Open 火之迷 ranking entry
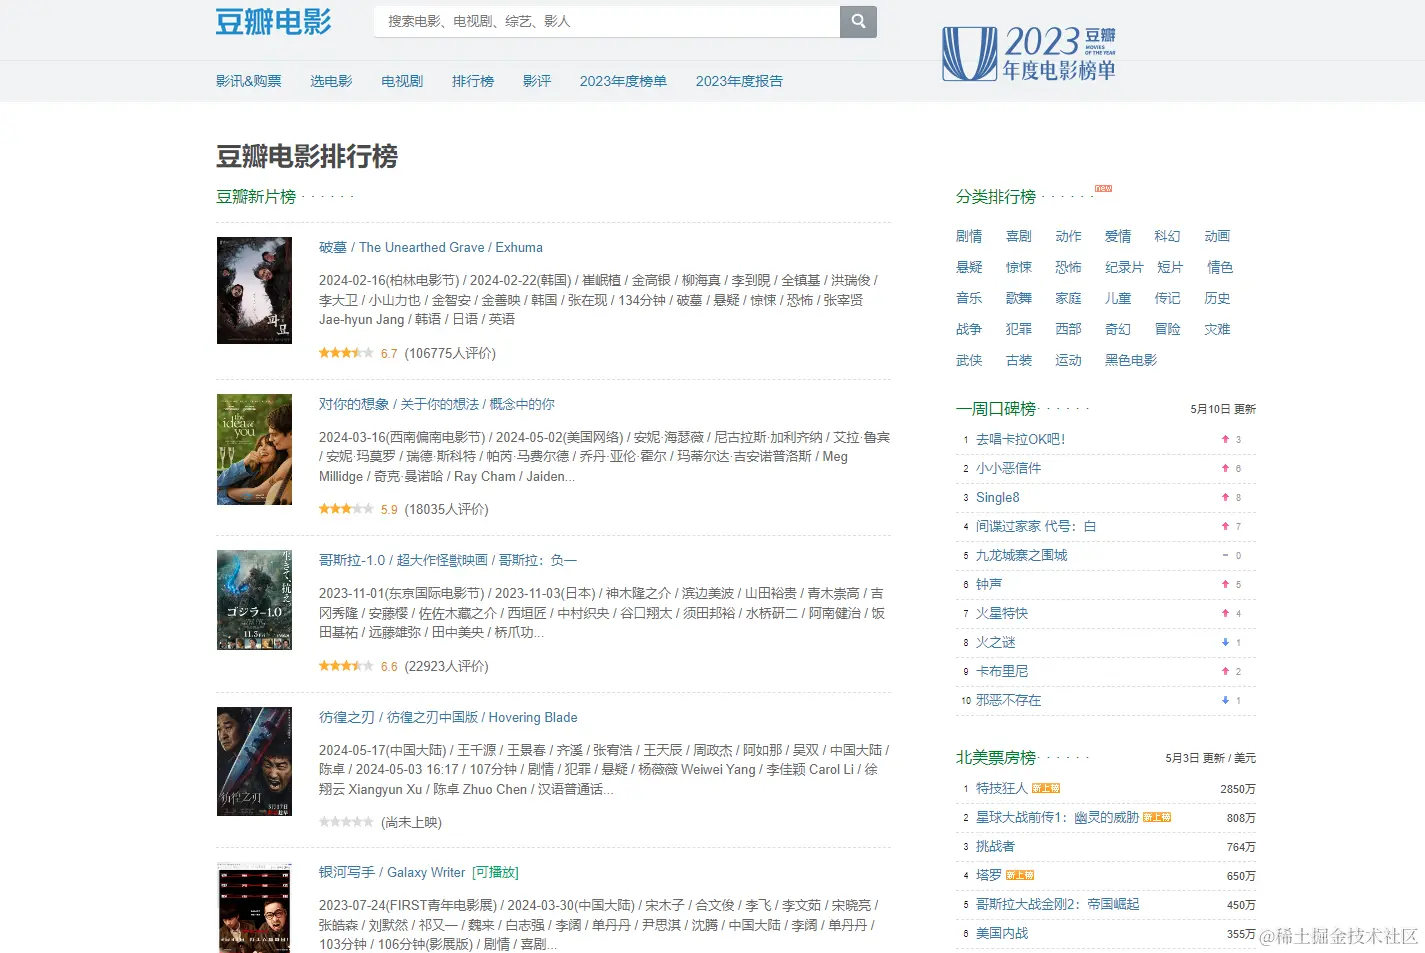The width and height of the screenshot is (1425, 953). [995, 642]
